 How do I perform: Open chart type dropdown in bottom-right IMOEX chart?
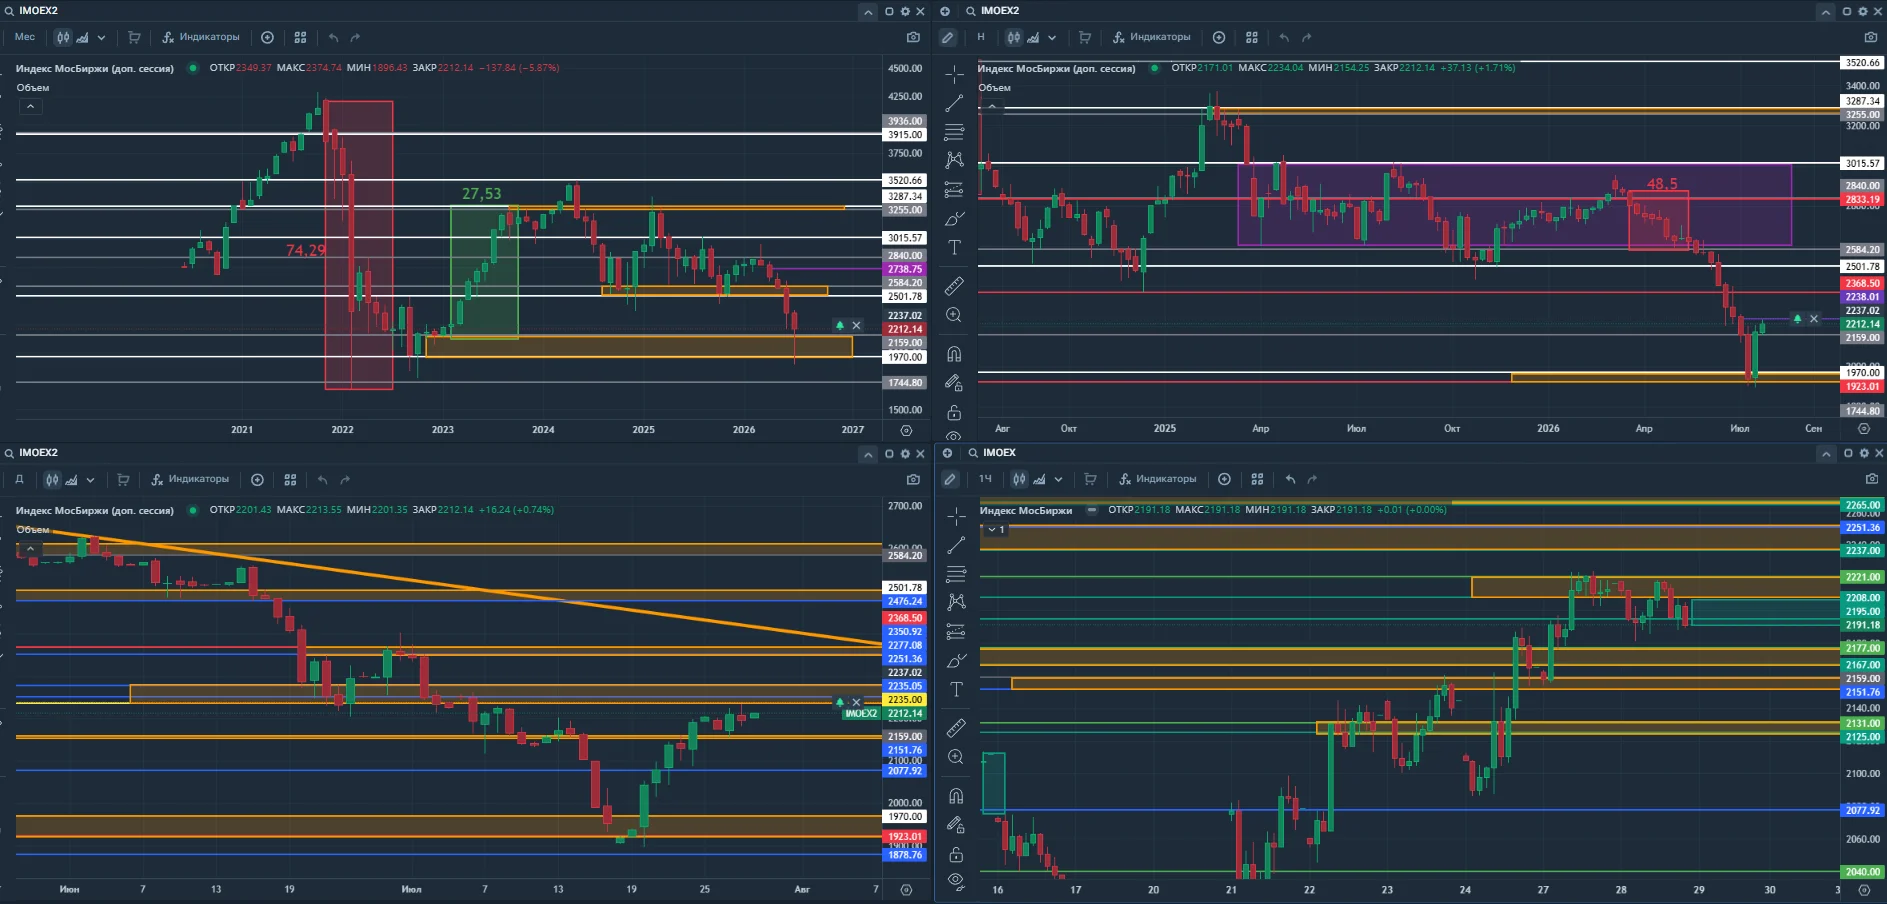point(1058,480)
